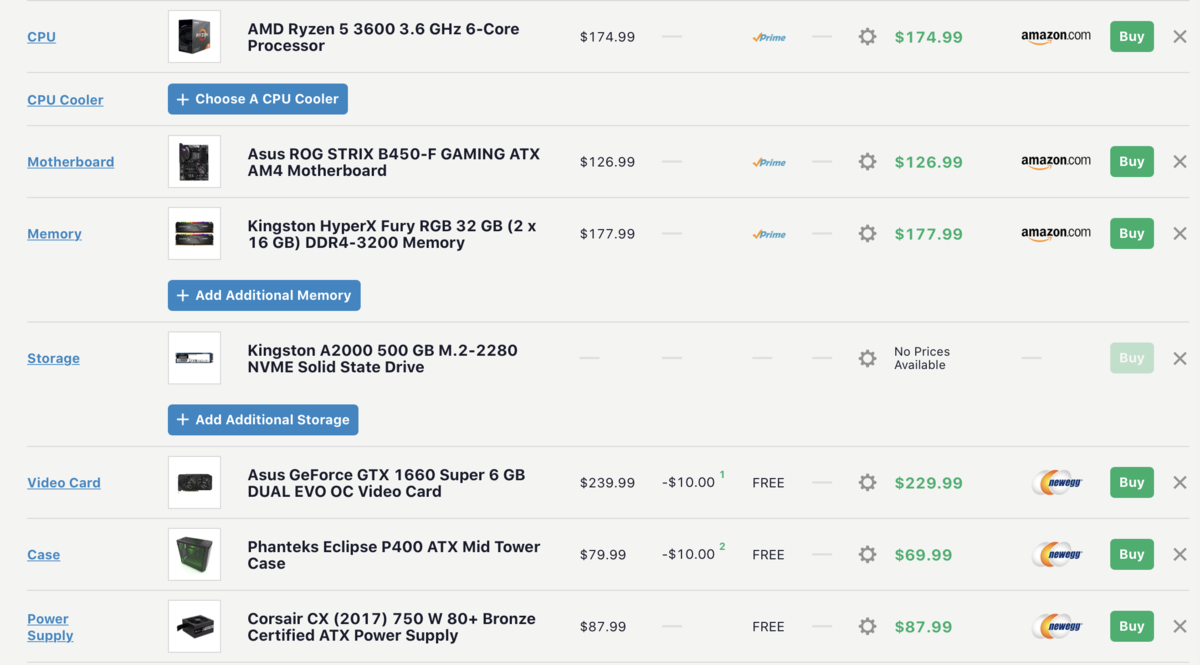Open the Kingston A2000 SSD thumbnail

point(194,358)
